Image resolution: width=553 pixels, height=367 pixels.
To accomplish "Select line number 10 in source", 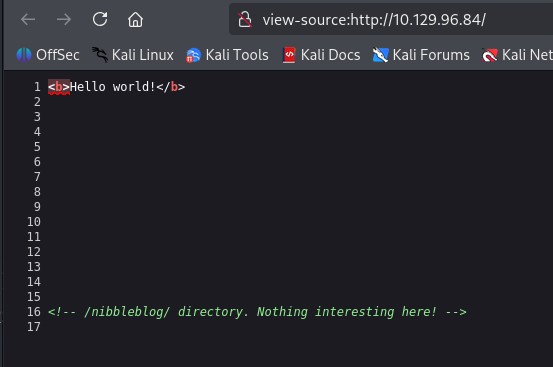I will tap(34, 222).
